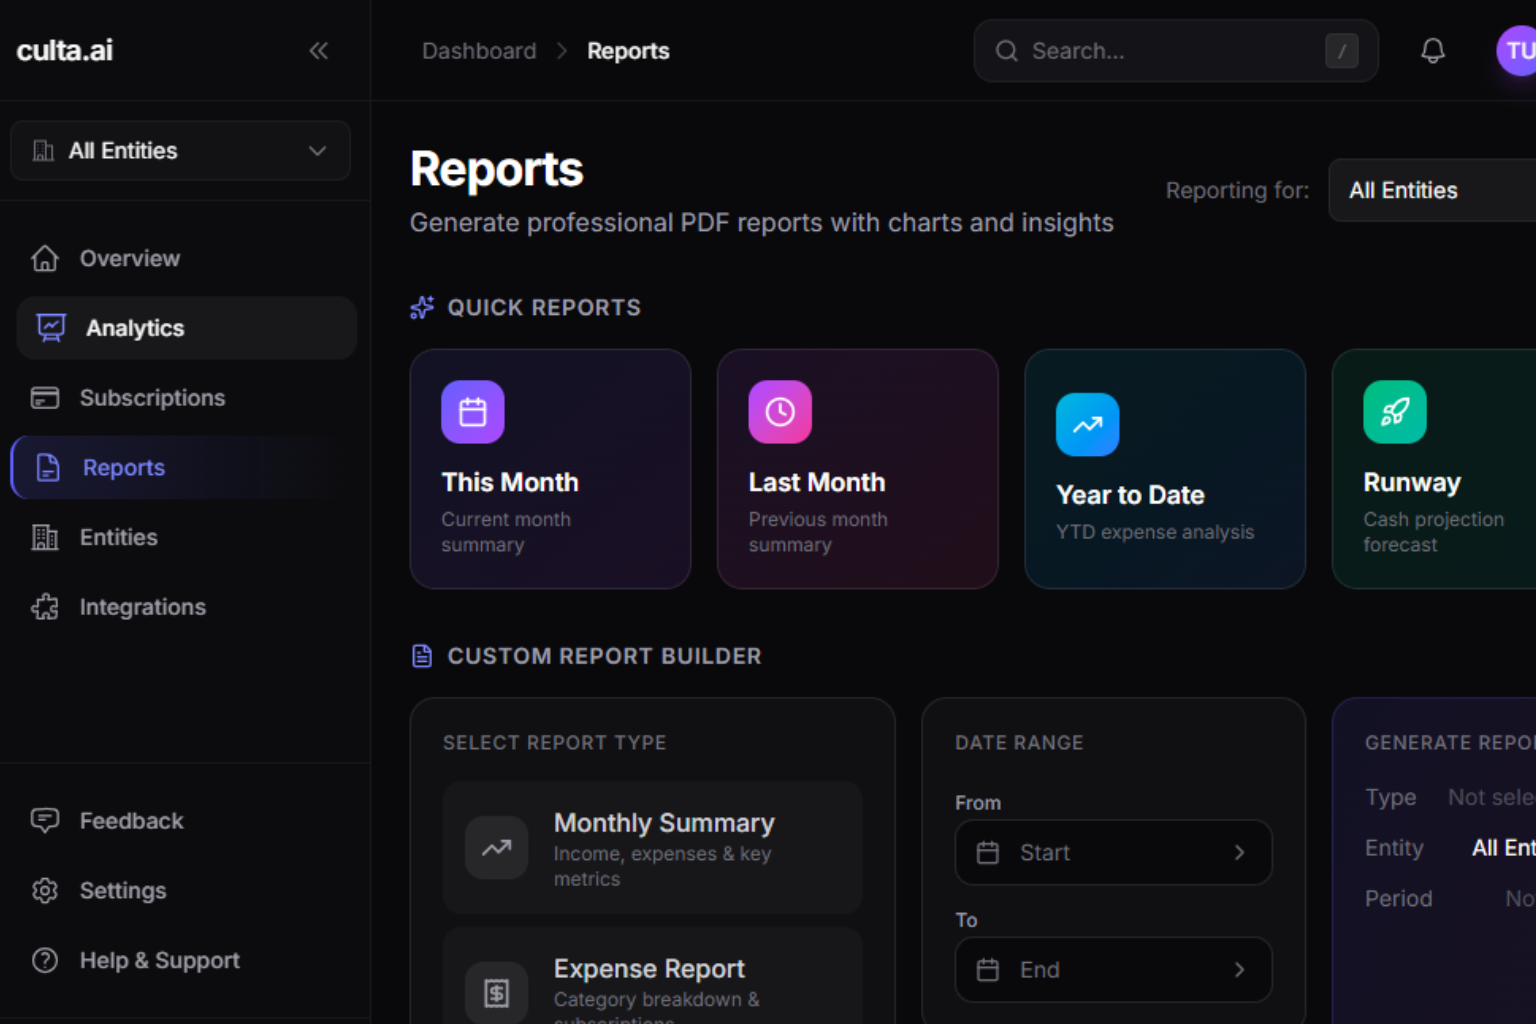Go to Analytics in sidebar

click(186, 328)
